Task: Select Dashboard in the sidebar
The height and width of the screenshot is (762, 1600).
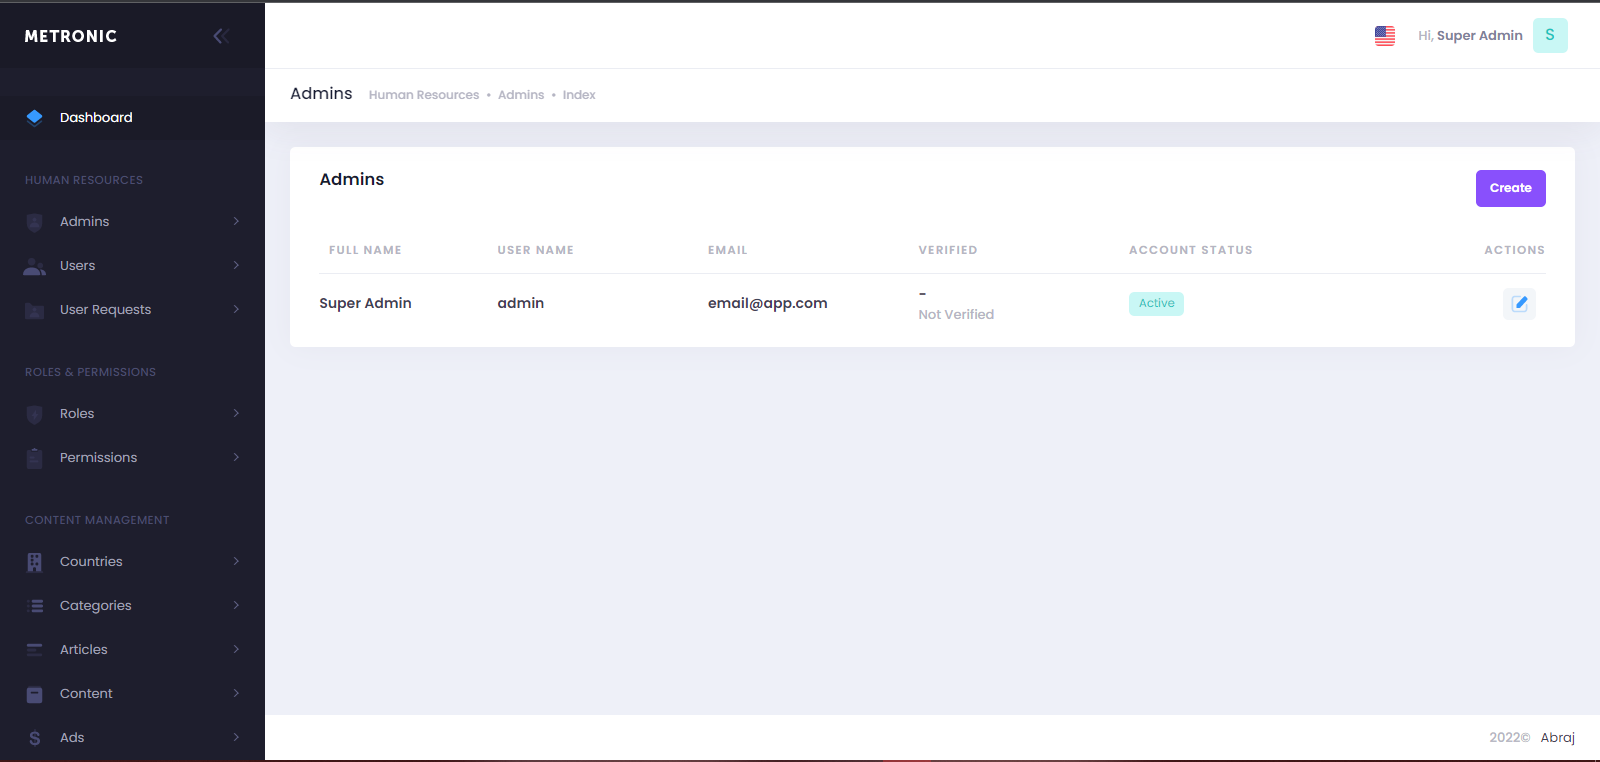Action: (x=96, y=117)
